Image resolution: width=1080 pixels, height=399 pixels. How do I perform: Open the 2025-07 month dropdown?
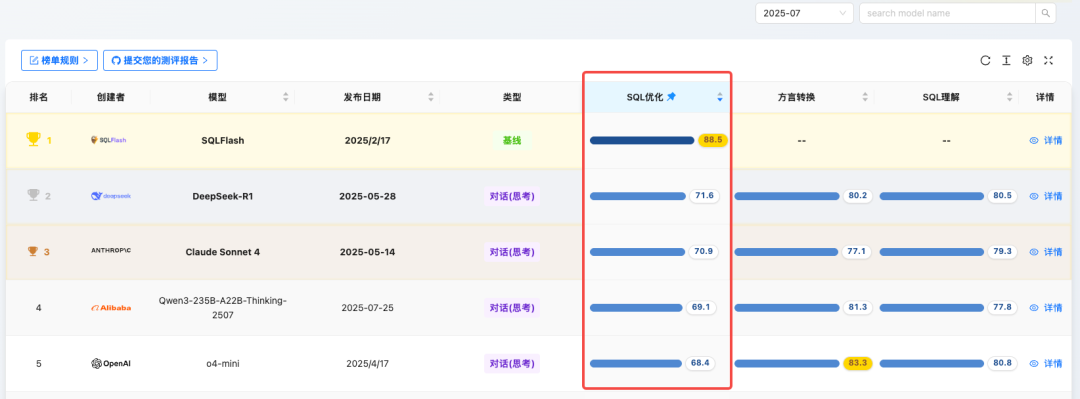[x=804, y=13]
